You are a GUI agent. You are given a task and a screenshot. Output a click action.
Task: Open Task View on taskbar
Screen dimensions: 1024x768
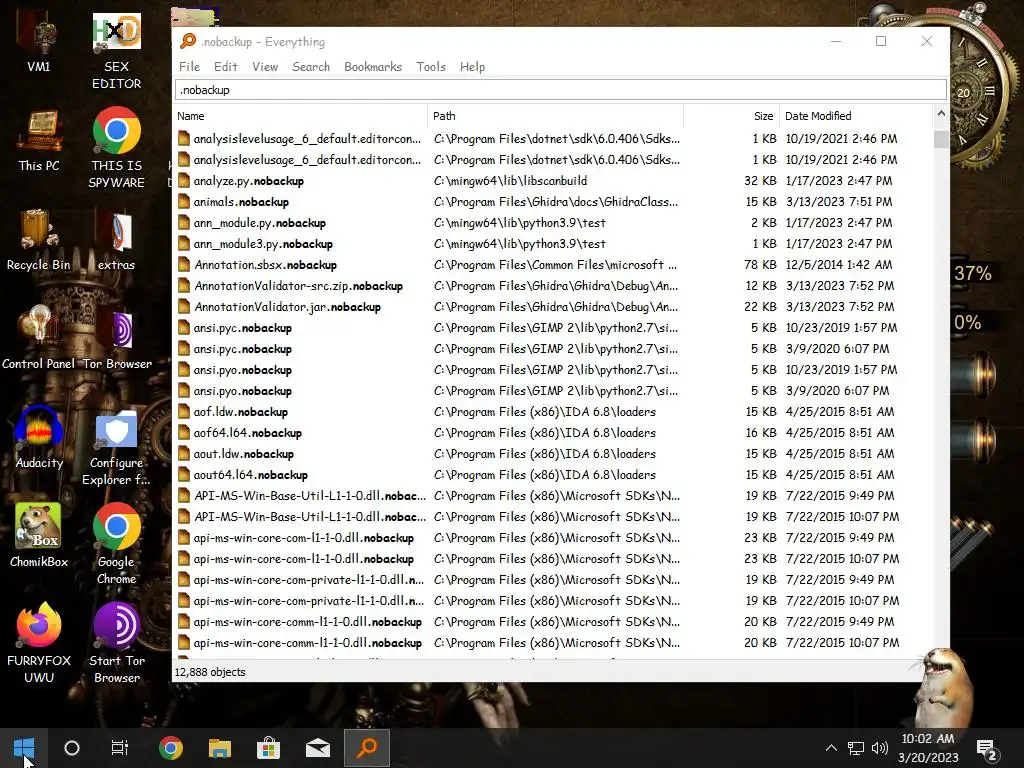(120, 748)
